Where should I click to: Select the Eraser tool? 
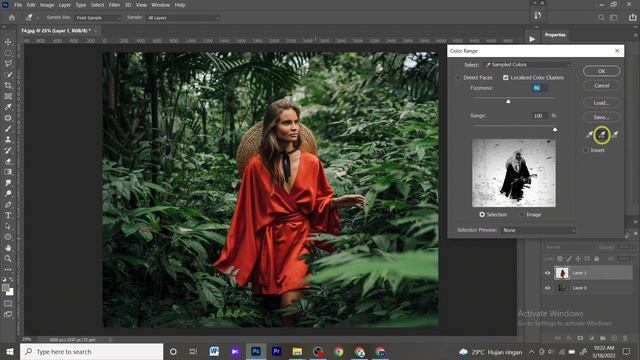coord(8,161)
